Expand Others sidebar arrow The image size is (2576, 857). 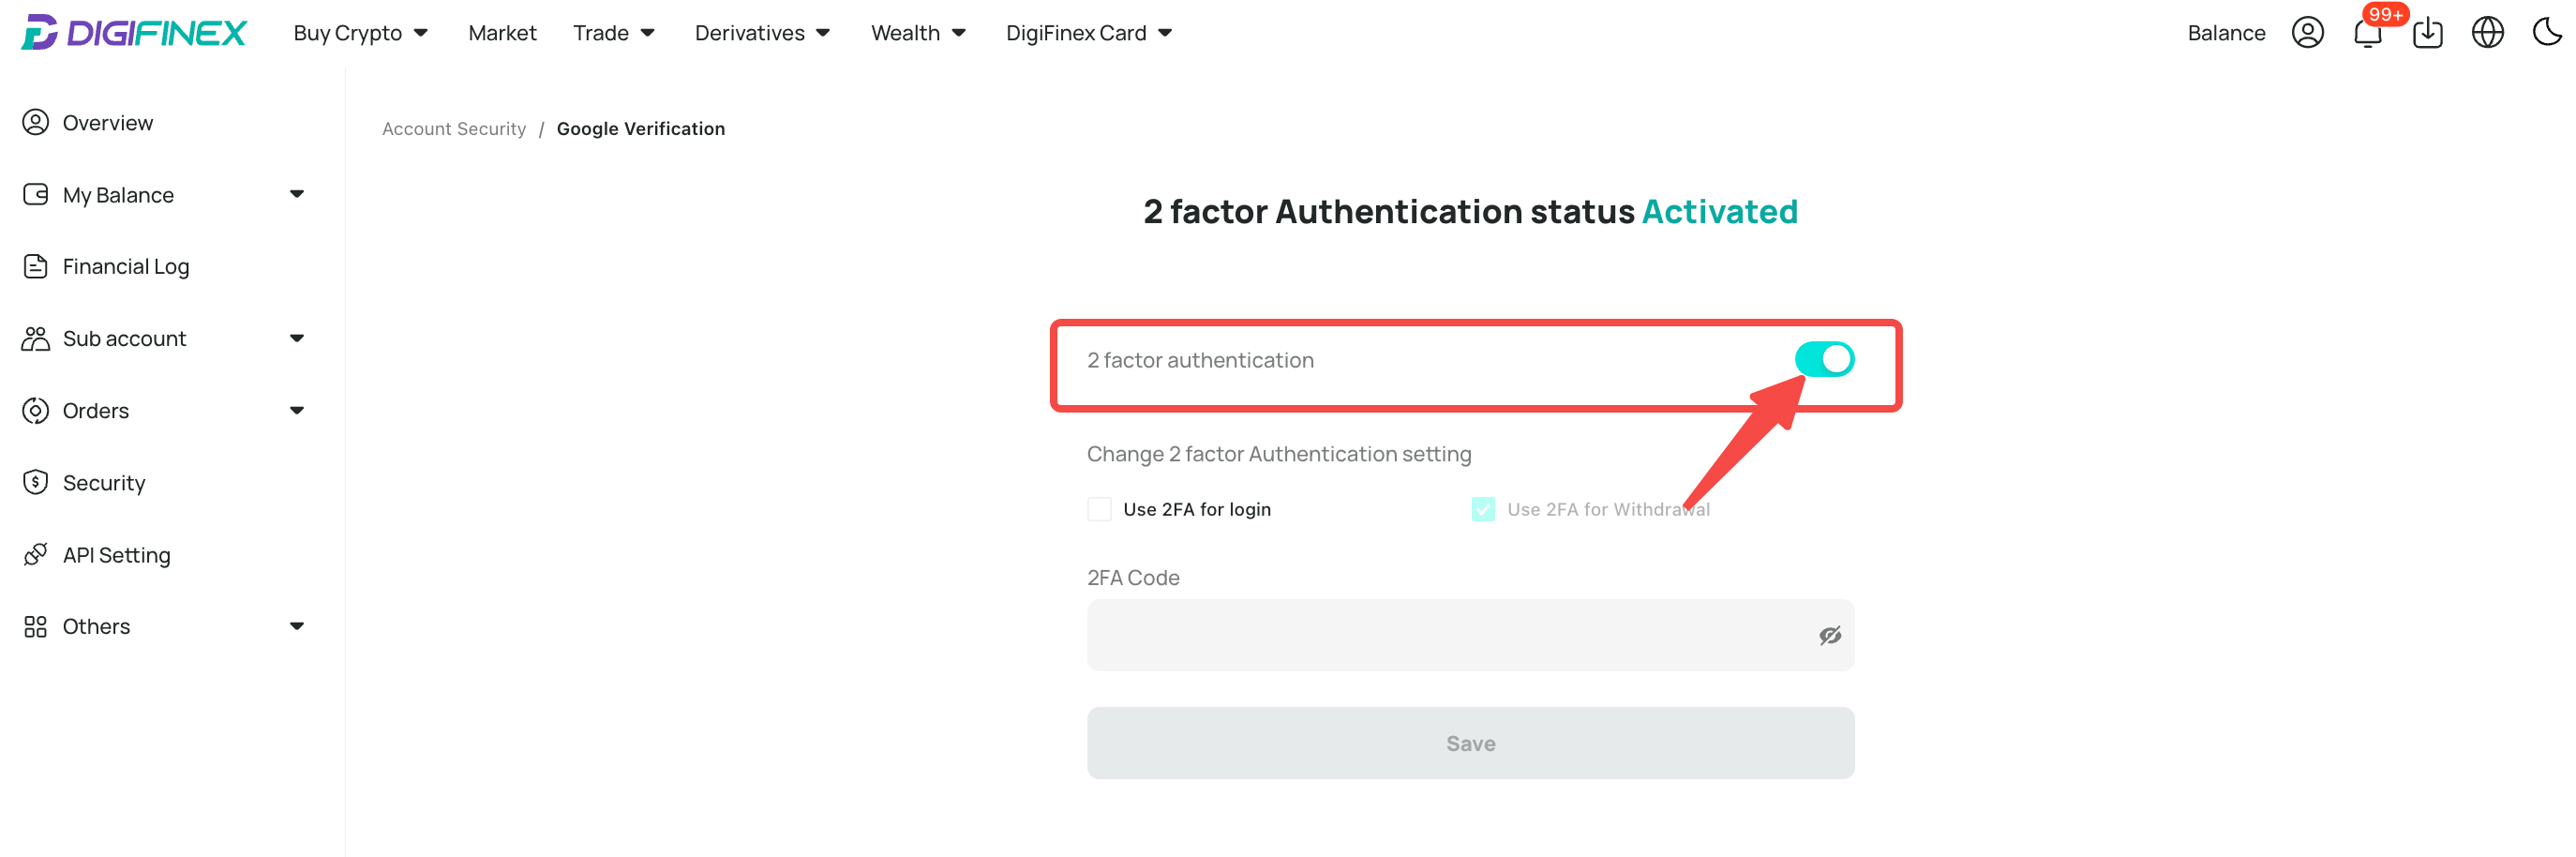pos(297,626)
